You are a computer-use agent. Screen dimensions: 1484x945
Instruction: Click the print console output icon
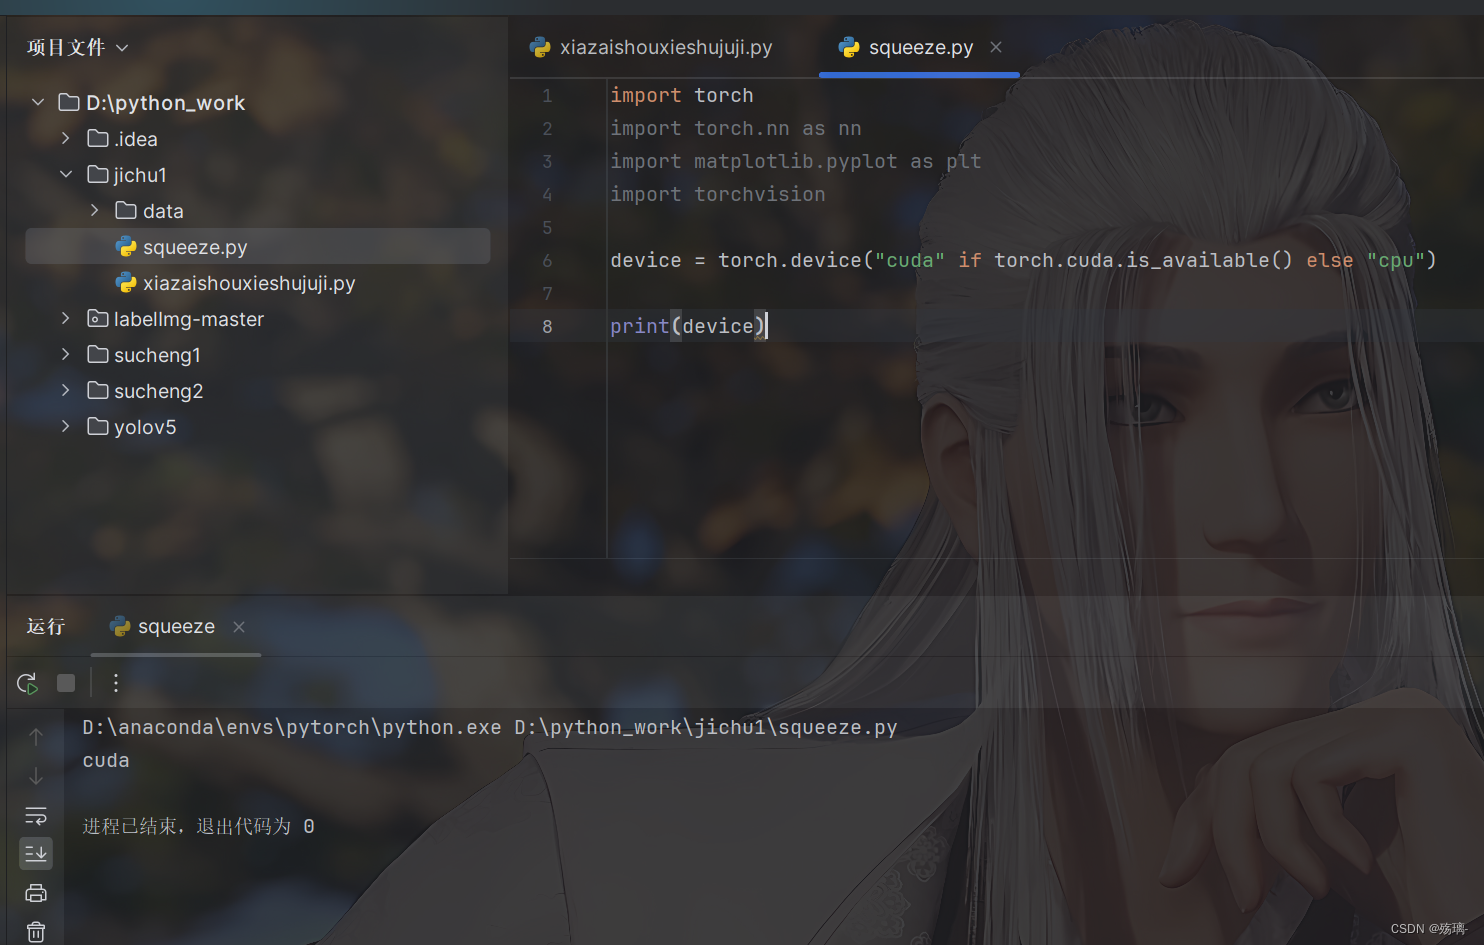(x=36, y=893)
